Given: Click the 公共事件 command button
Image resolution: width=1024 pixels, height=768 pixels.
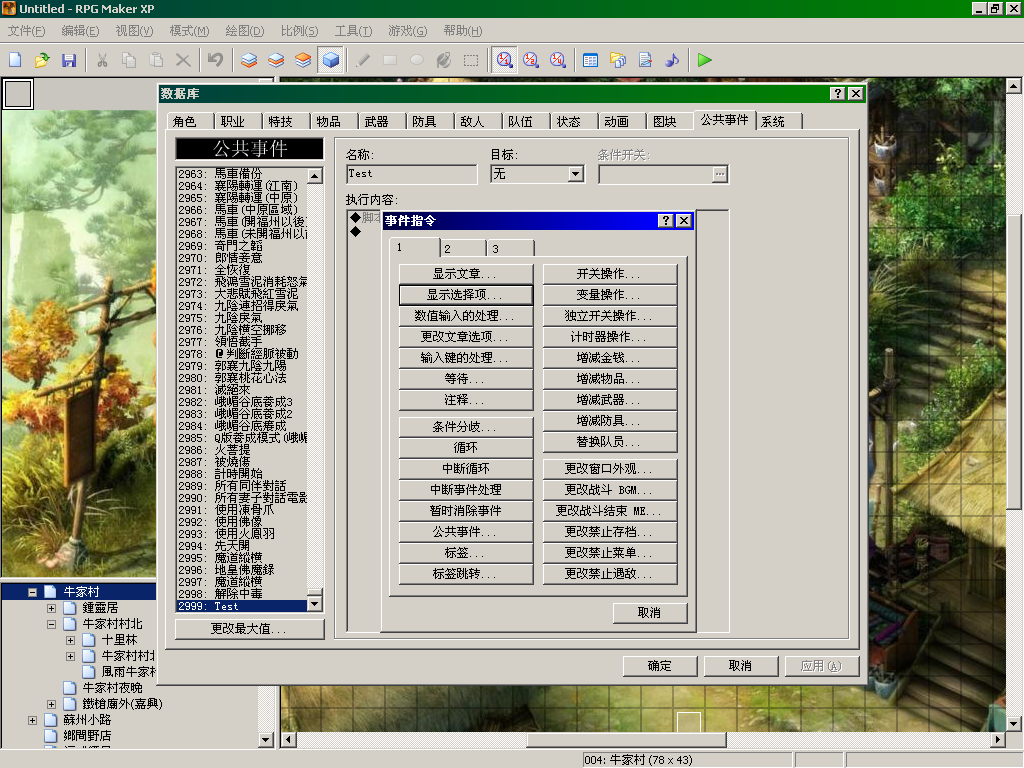Looking at the screenshot, I should pos(465,532).
